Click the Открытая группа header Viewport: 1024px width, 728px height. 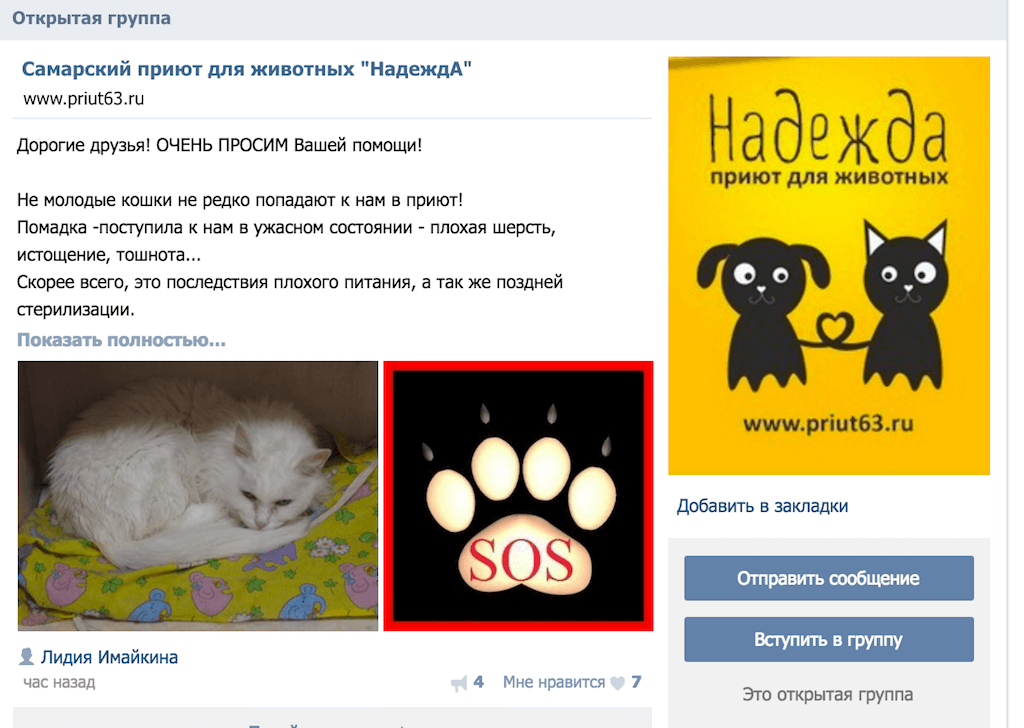91,18
